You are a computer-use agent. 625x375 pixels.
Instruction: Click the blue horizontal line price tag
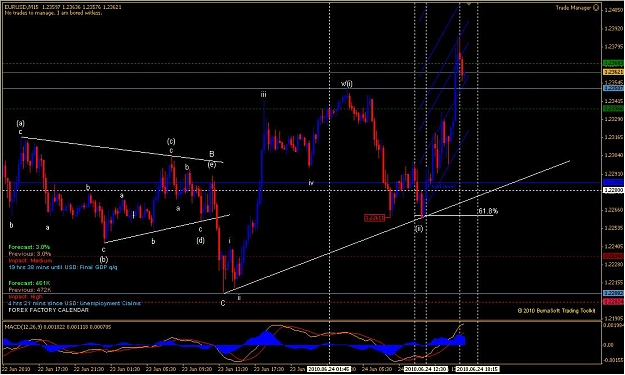pos(613,182)
